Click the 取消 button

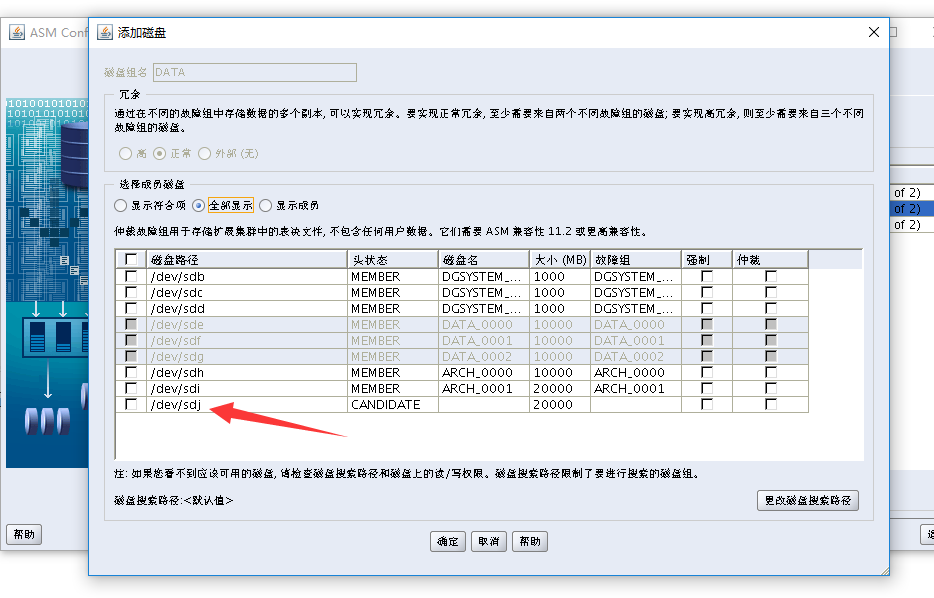pyautogui.click(x=488, y=541)
